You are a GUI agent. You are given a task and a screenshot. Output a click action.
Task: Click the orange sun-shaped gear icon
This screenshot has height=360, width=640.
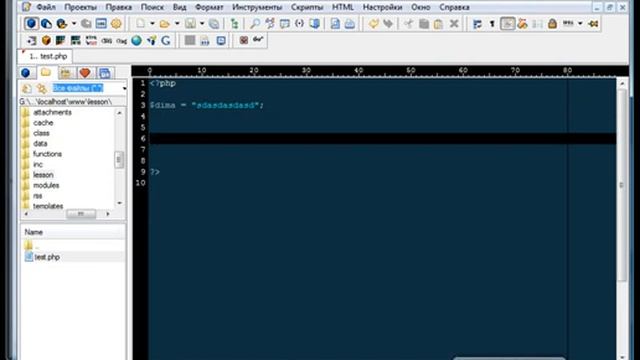pos(116,23)
